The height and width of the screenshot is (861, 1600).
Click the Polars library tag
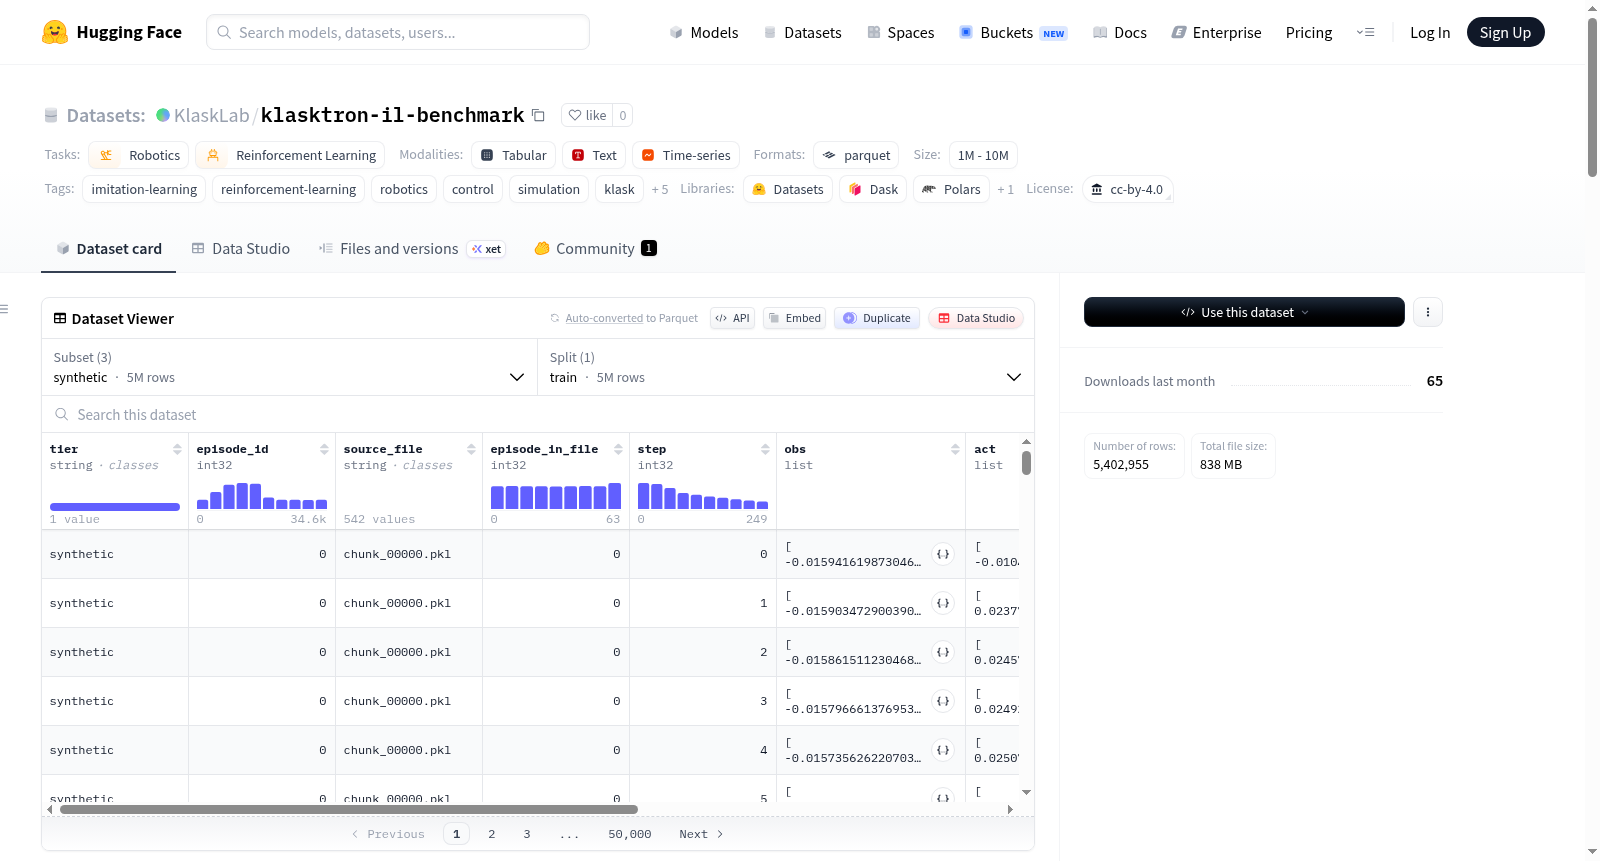point(951,189)
